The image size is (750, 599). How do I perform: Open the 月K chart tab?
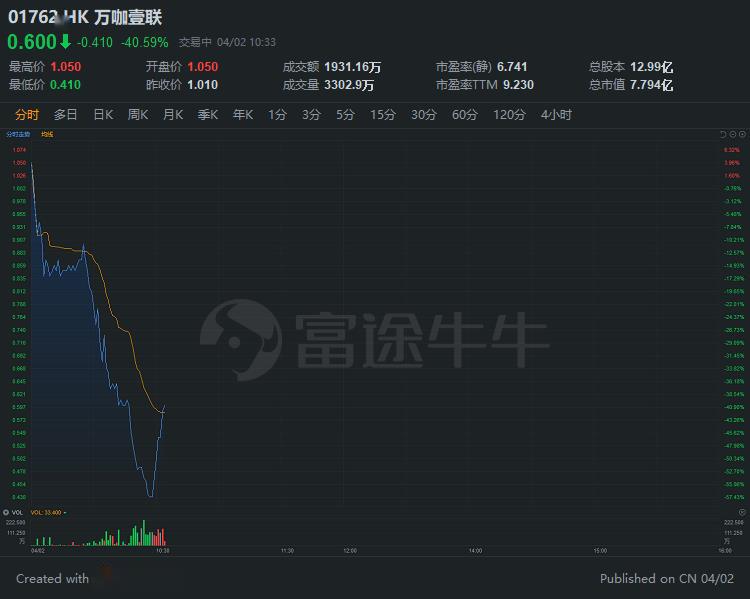point(173,115)
